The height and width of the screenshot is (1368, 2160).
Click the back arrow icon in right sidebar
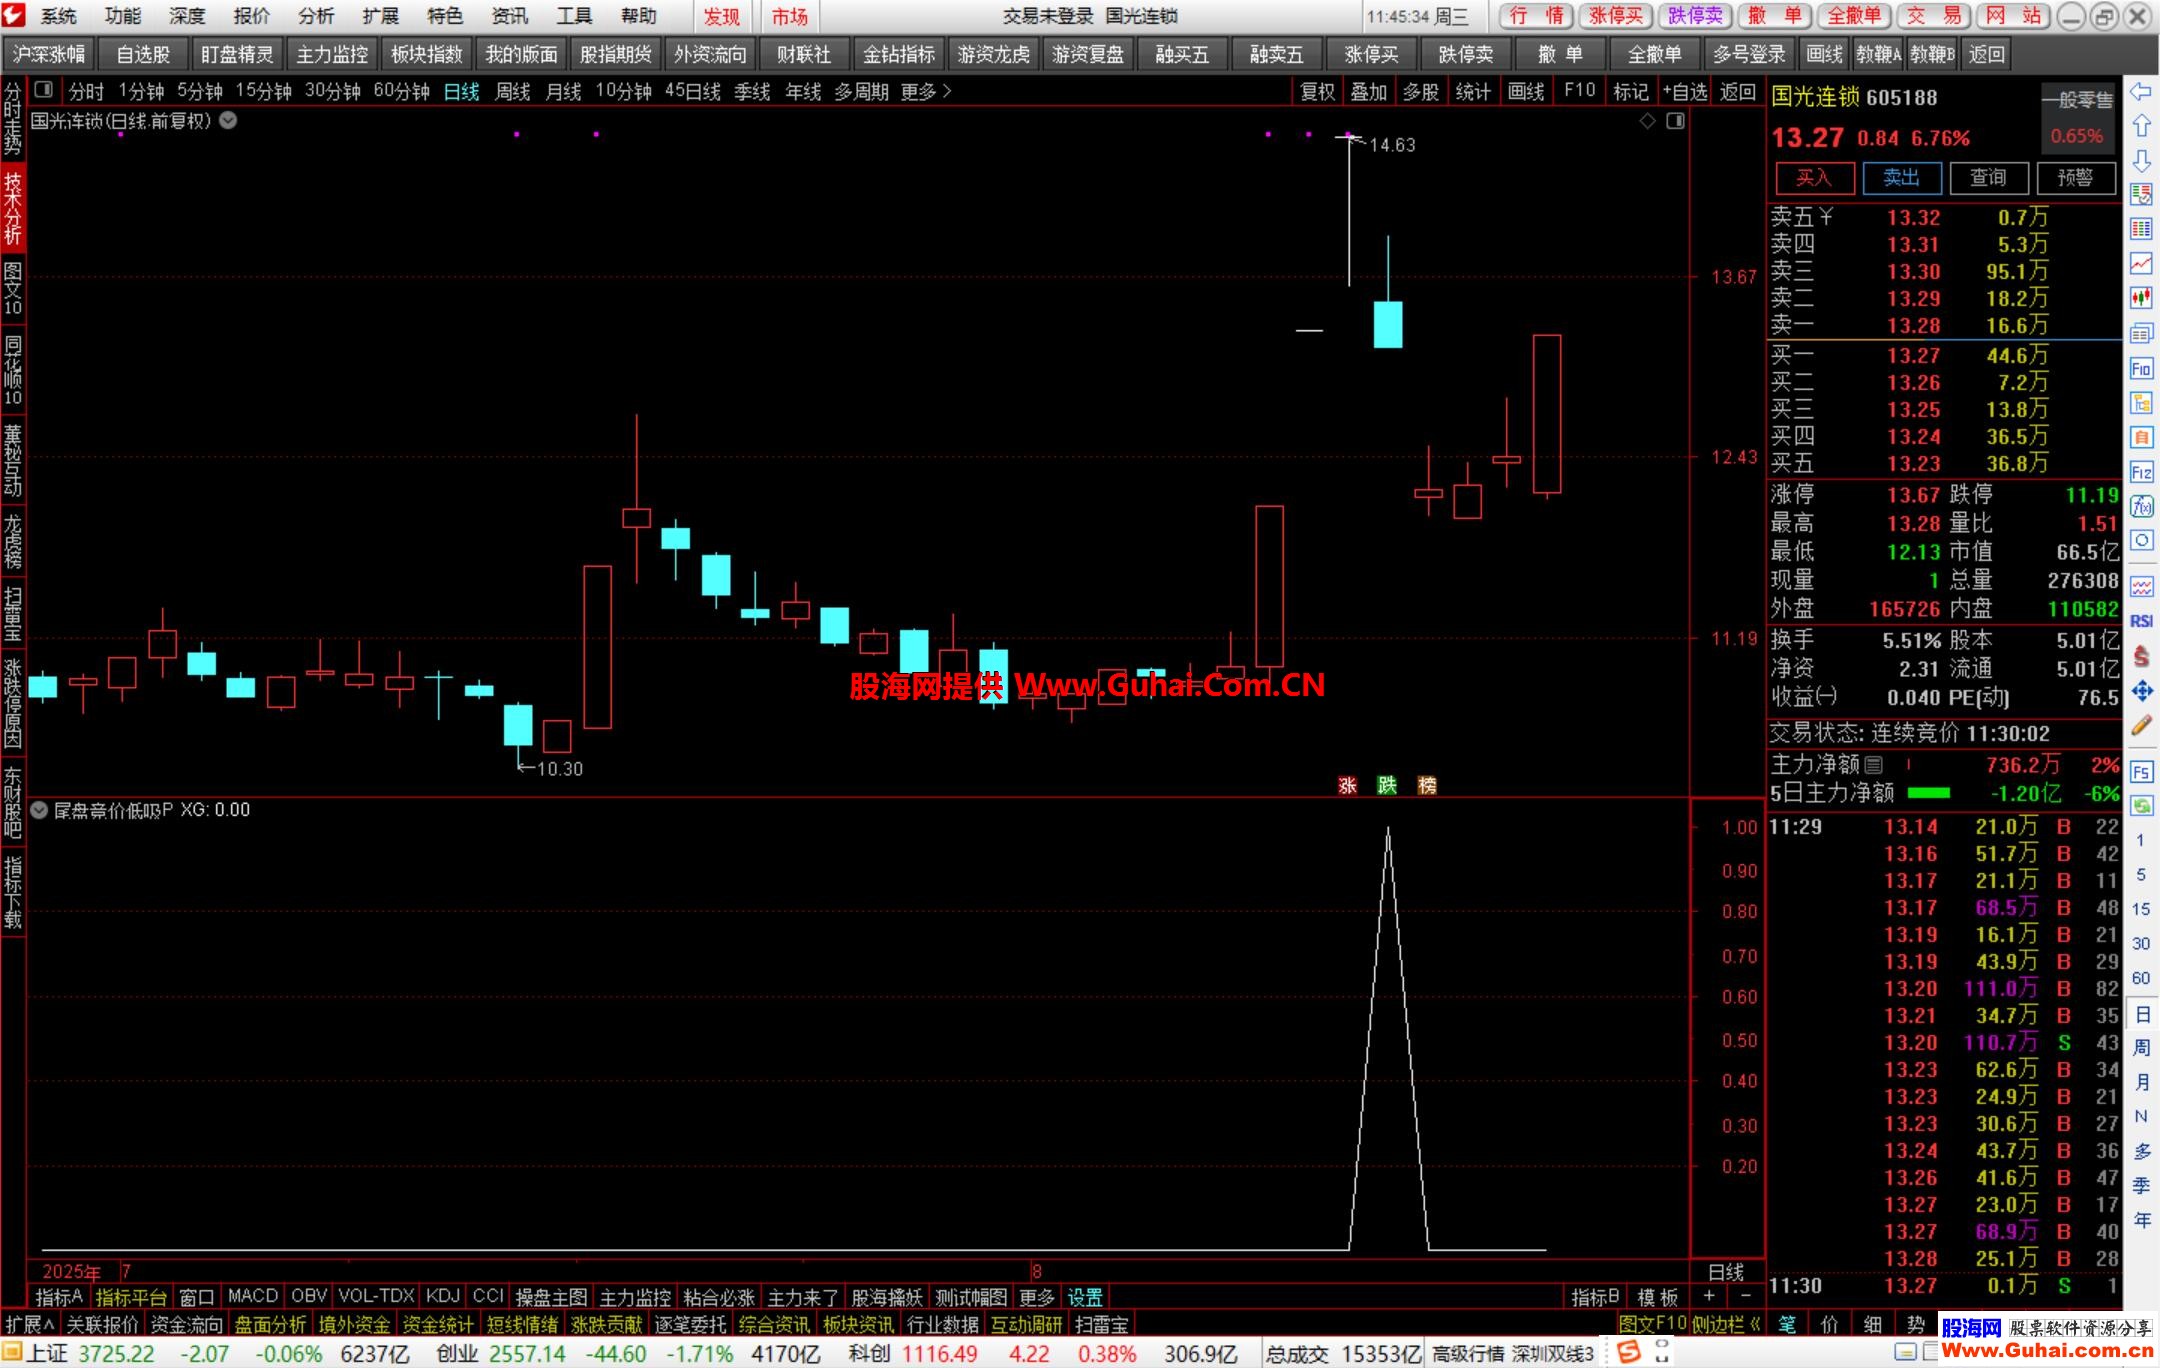tap(2141, 92)
